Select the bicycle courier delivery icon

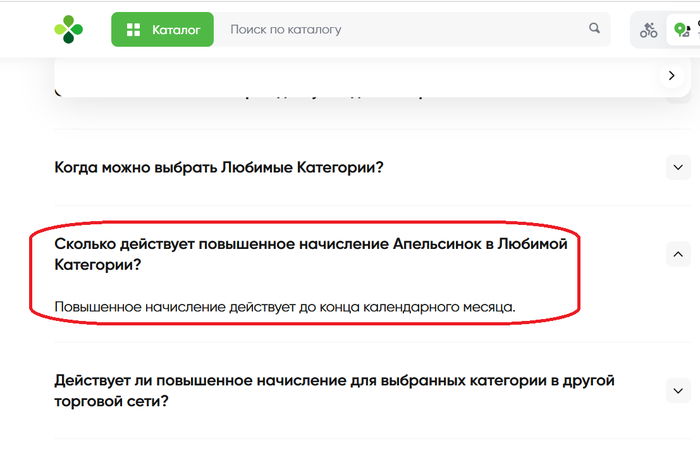tap(649, 30)
